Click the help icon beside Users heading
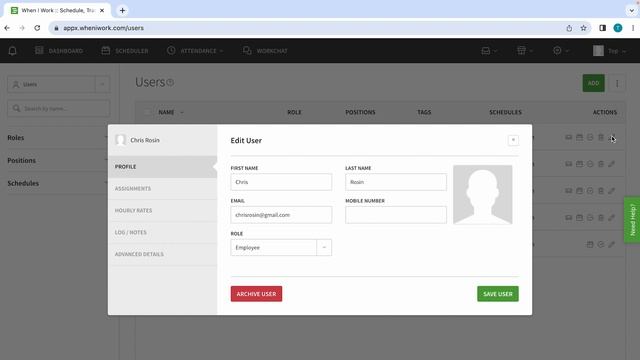The width and height of the screenshot is (640, 360). [170, 82]
